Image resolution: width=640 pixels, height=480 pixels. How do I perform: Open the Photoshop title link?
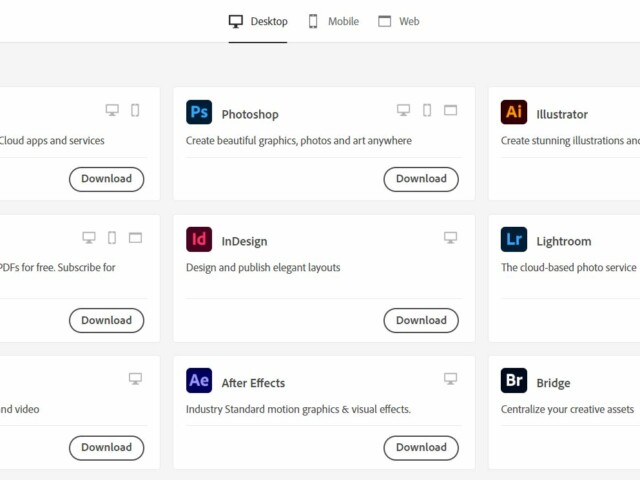click(250, 114)
